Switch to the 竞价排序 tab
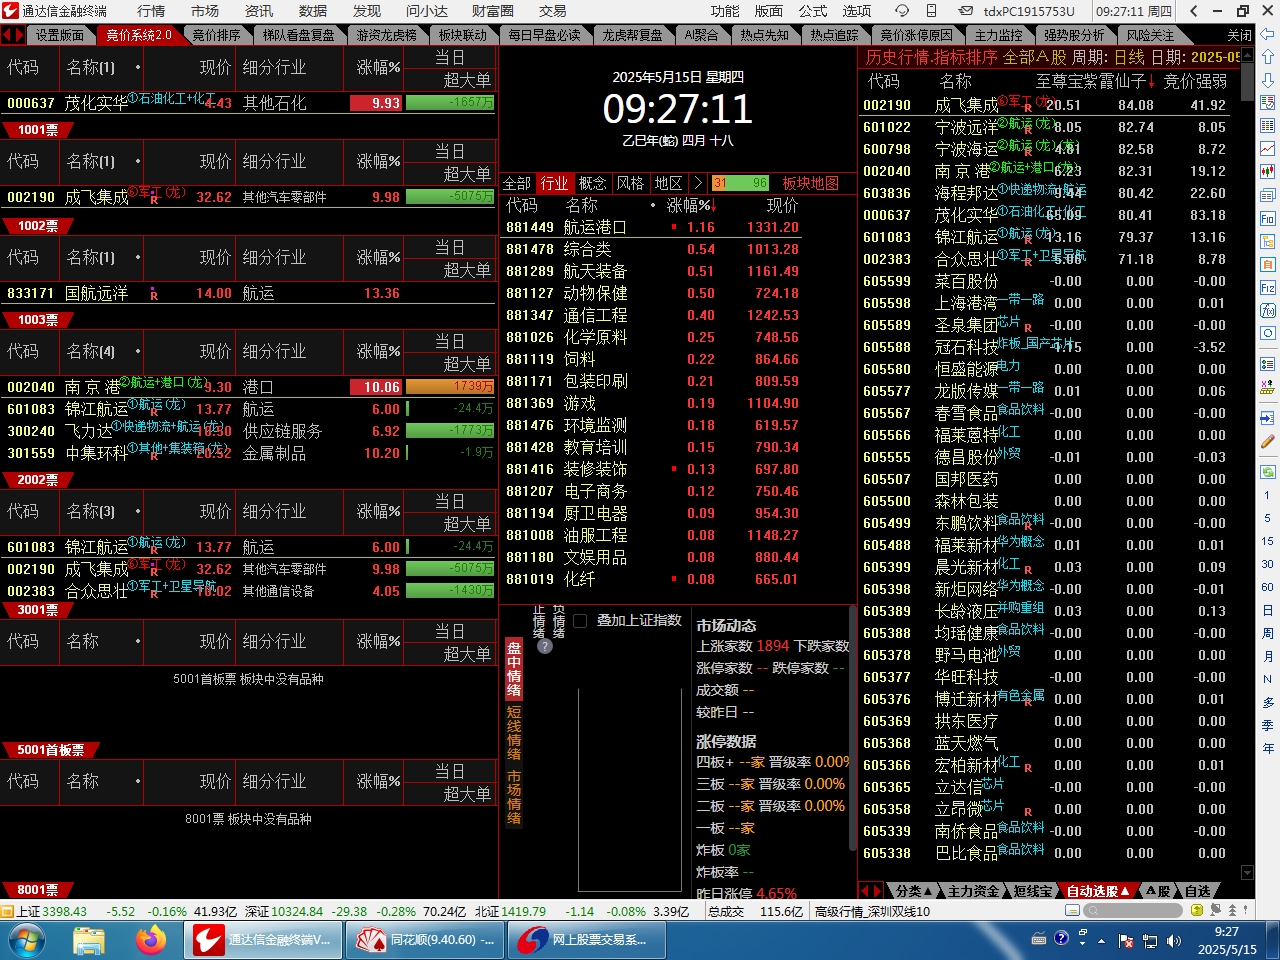The width and height of the screenshot is (1280, 960). [216, 34]
